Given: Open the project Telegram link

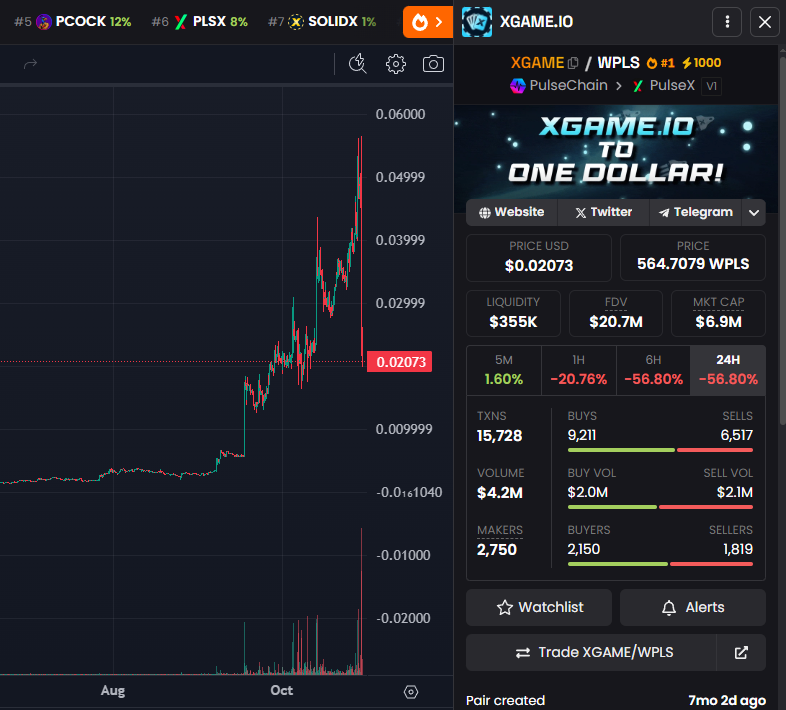Looking at the screenshot, I should (x=696, y=212).
